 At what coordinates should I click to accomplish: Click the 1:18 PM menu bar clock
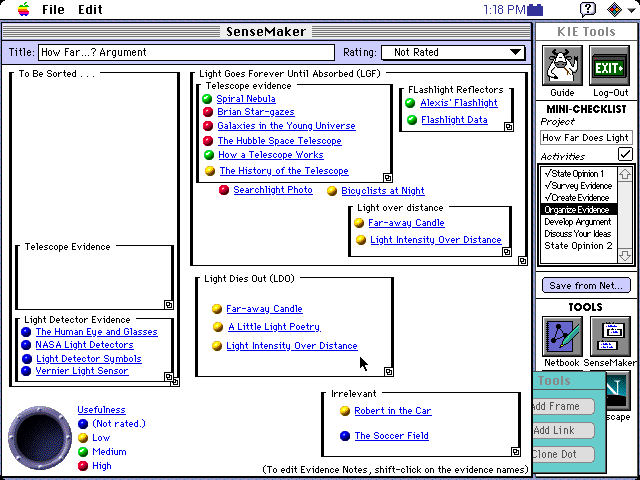click(x=504, y=9)
